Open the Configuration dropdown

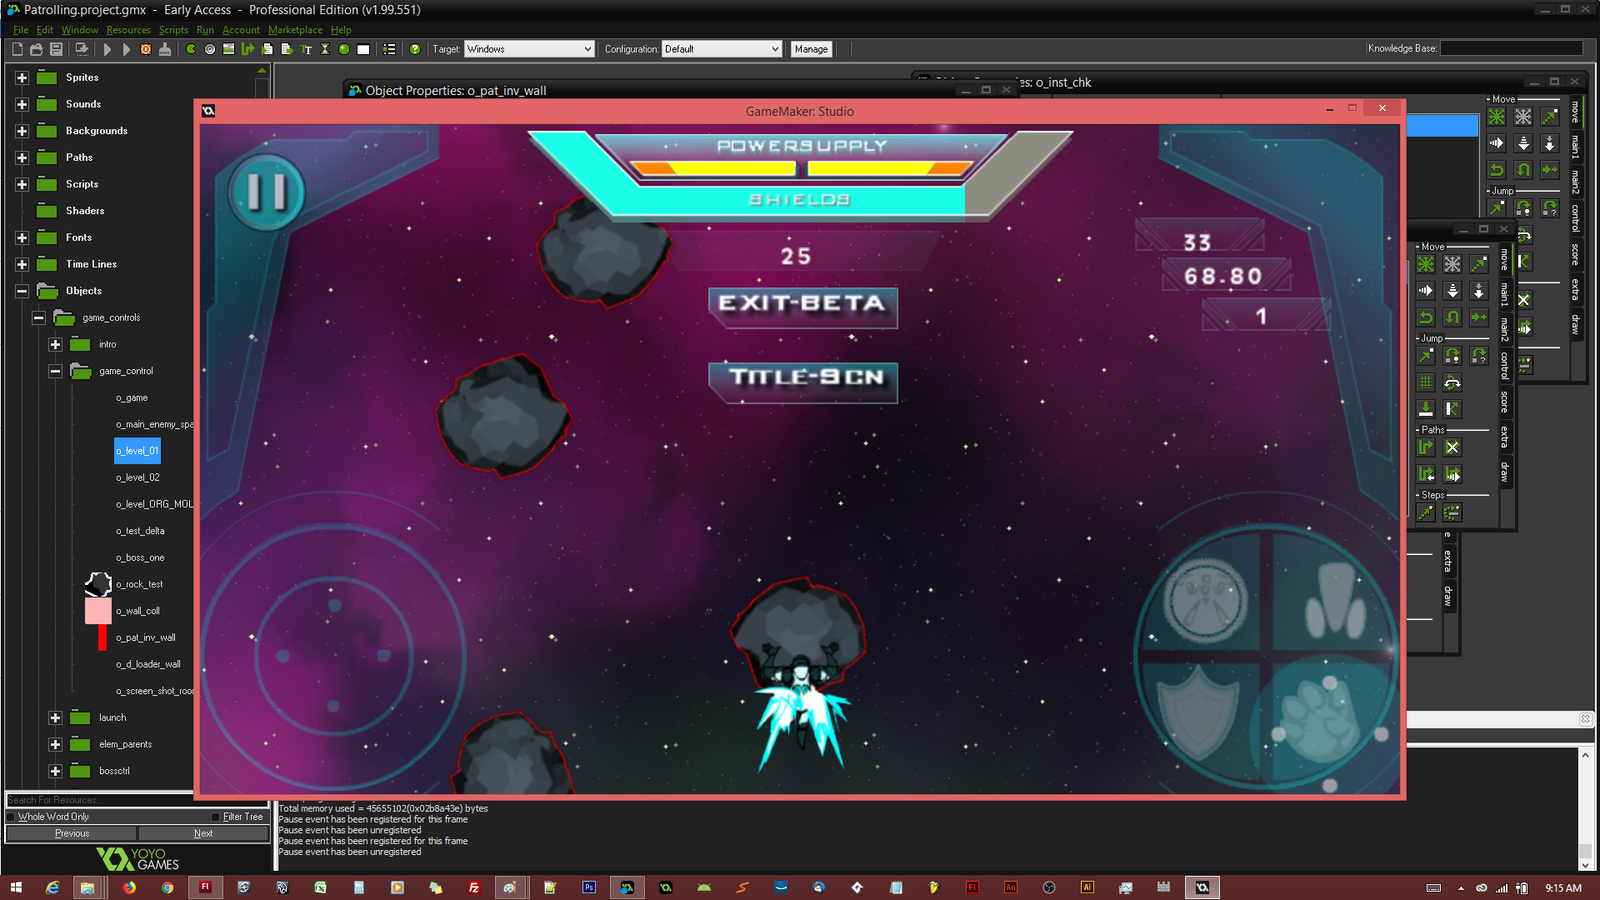pos(721,49)
